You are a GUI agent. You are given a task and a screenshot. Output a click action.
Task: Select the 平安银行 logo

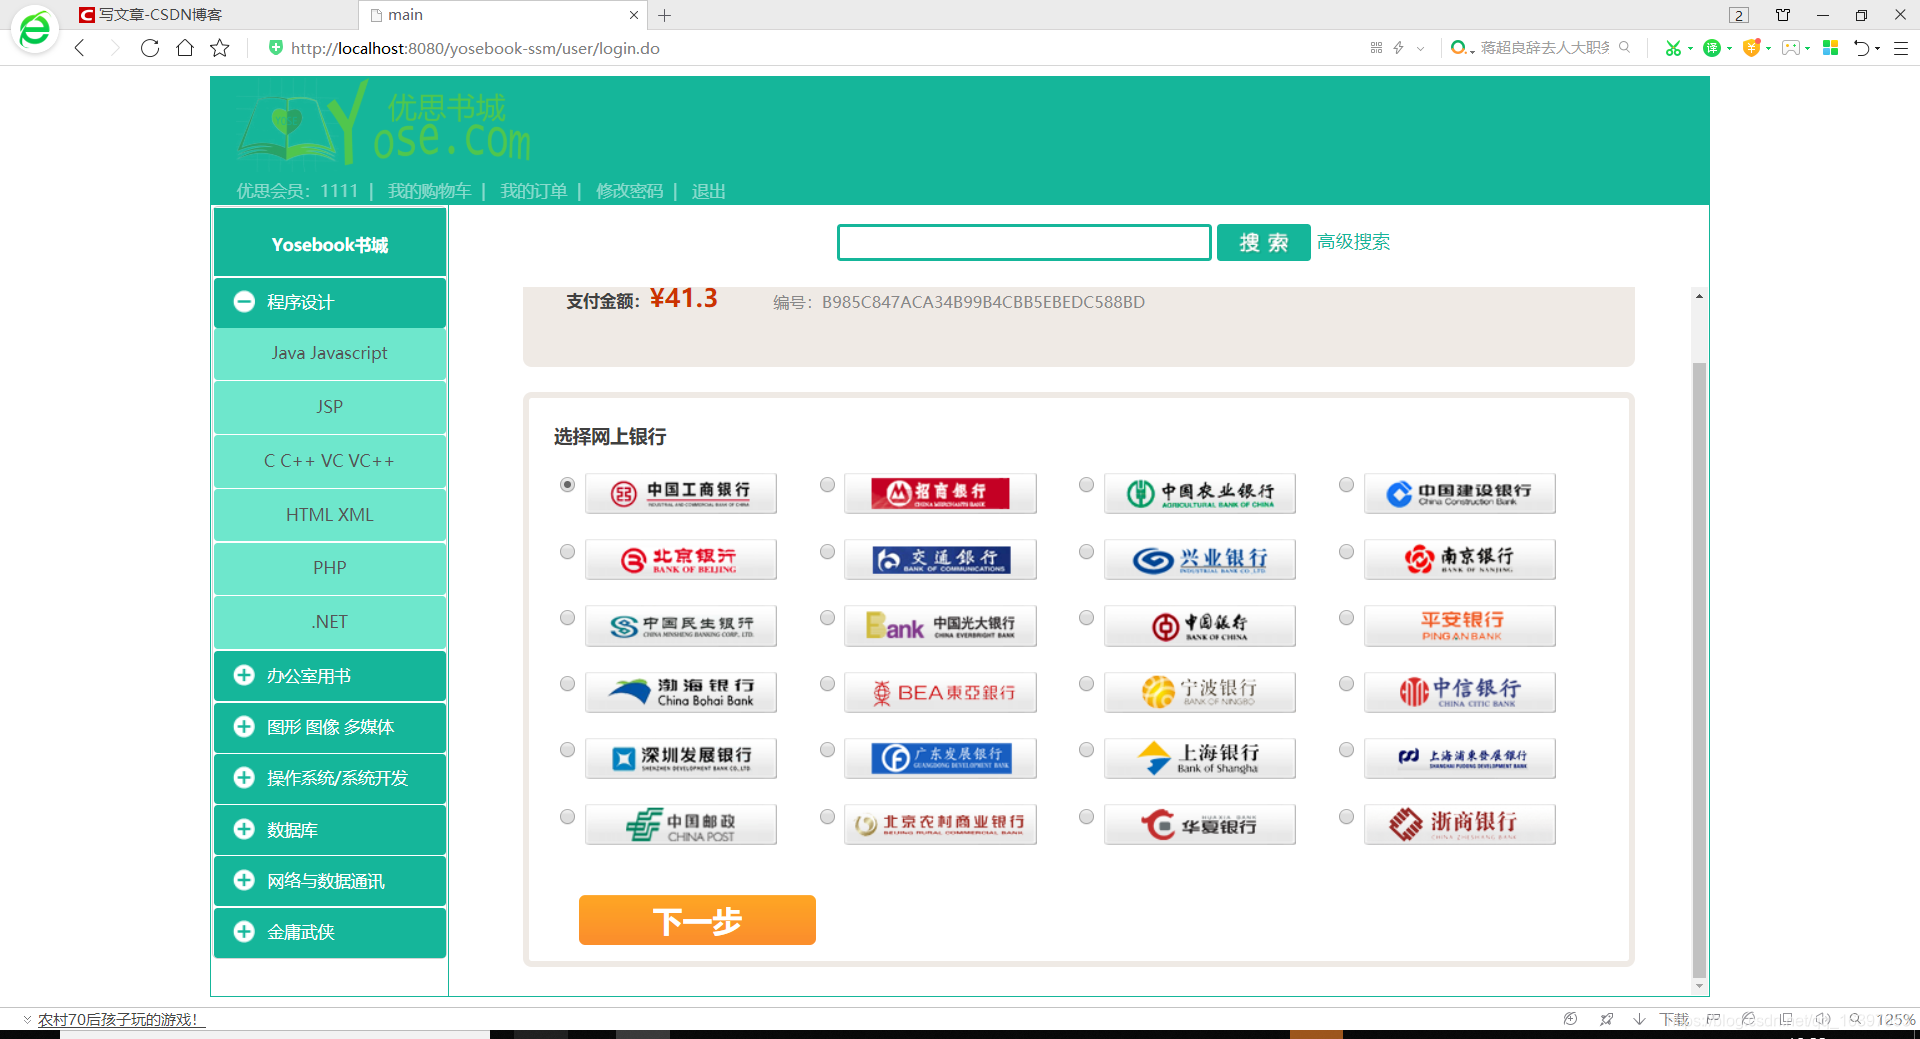point(1459,625)
